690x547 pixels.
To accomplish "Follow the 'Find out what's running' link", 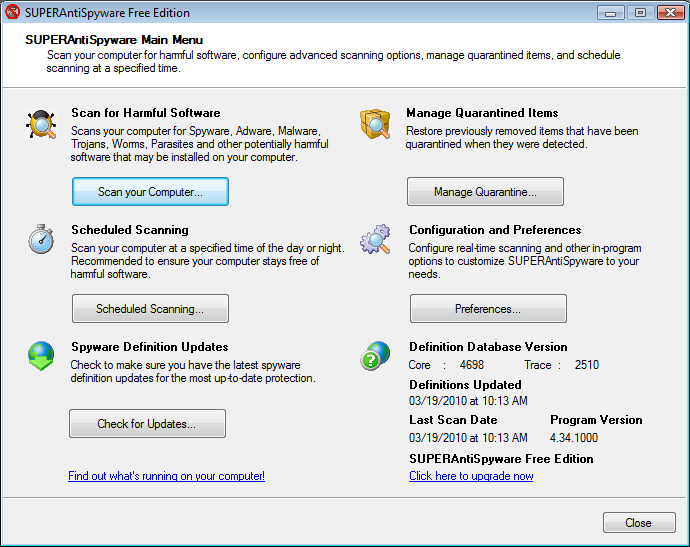I will [166, 476].
